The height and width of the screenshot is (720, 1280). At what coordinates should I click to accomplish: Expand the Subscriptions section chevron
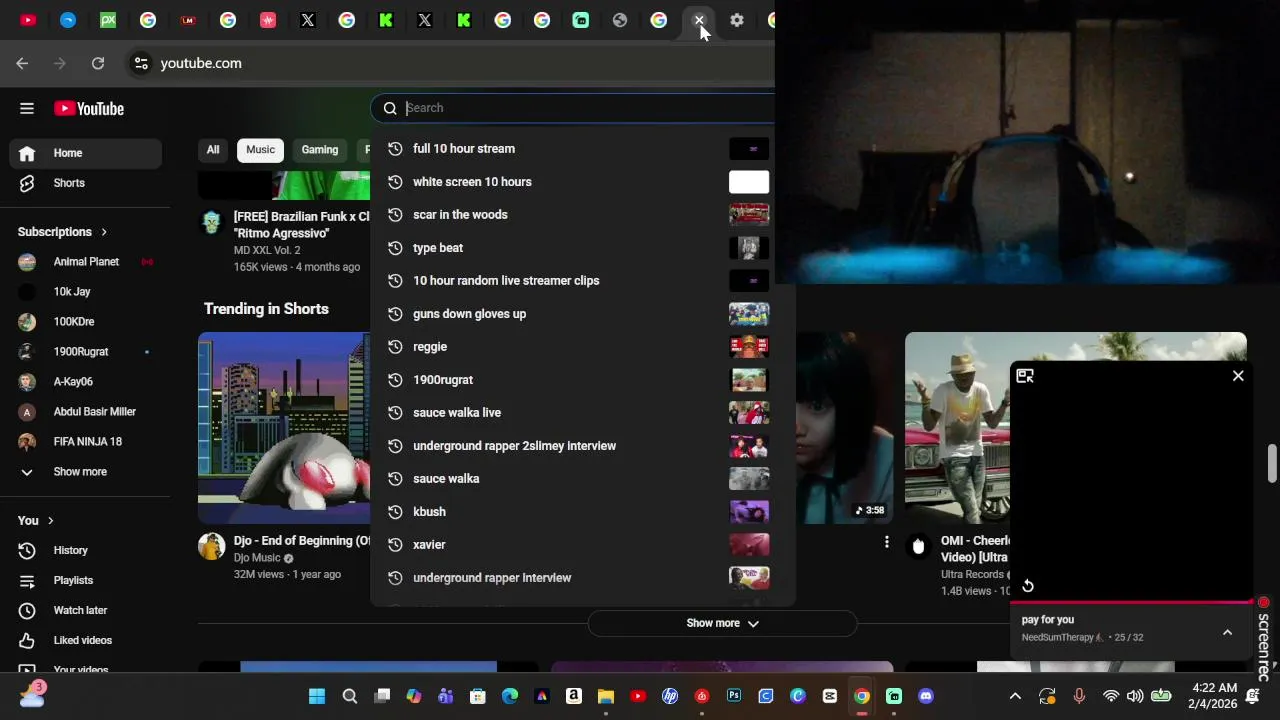click(103, 232)
